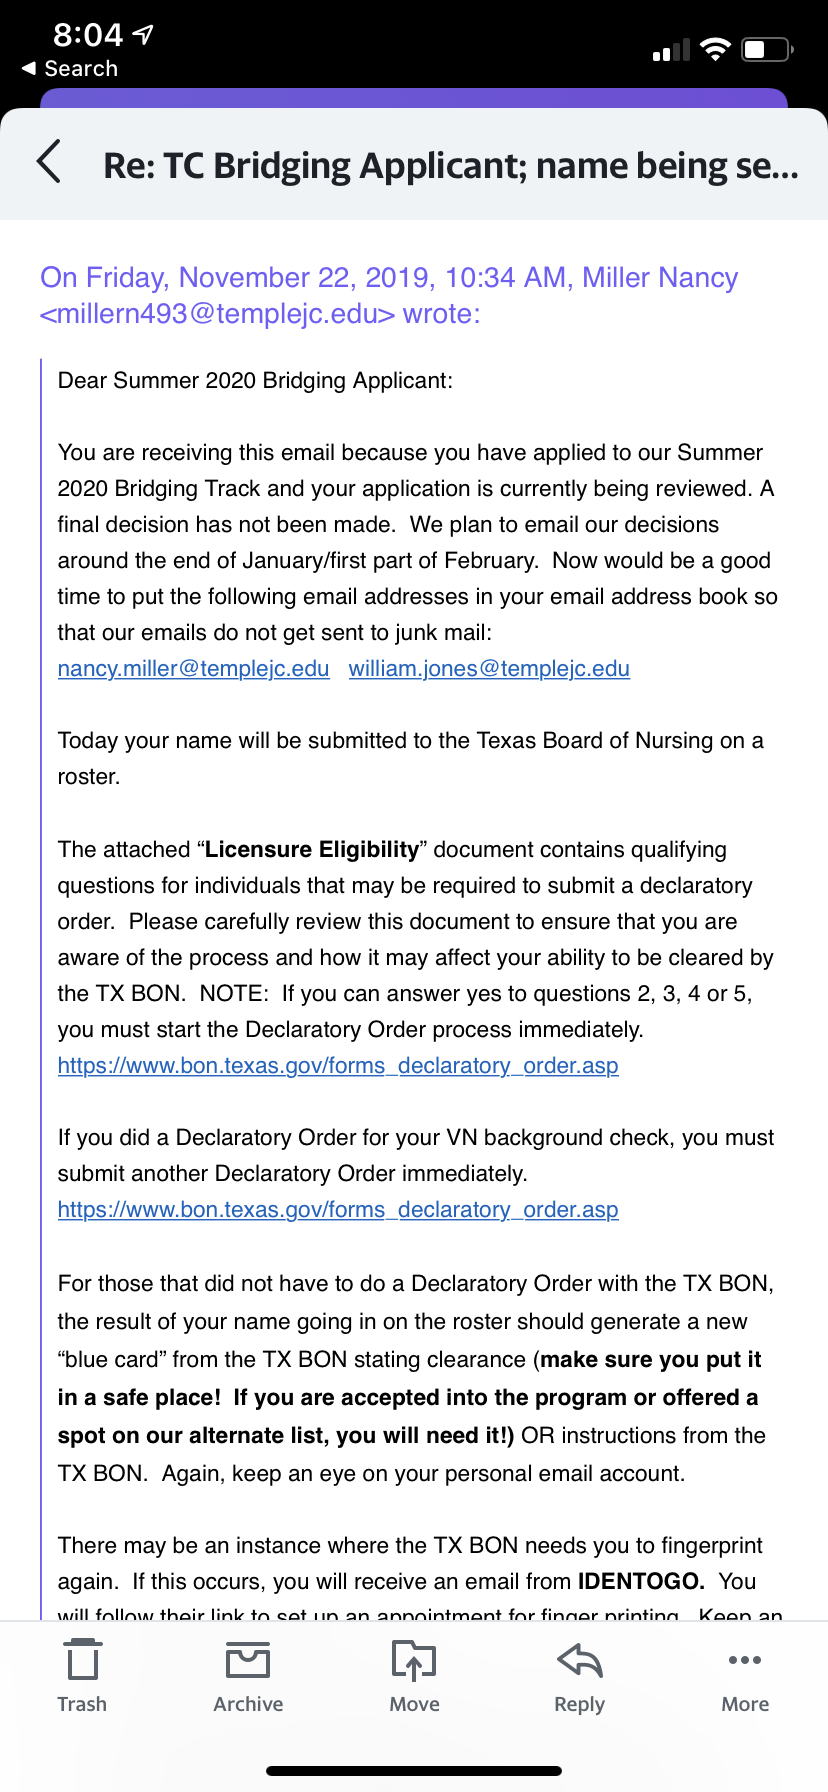Viewport: 828px width, 1792px height.
Task: Tap the cellular signal bars
Action: point(671,50)
